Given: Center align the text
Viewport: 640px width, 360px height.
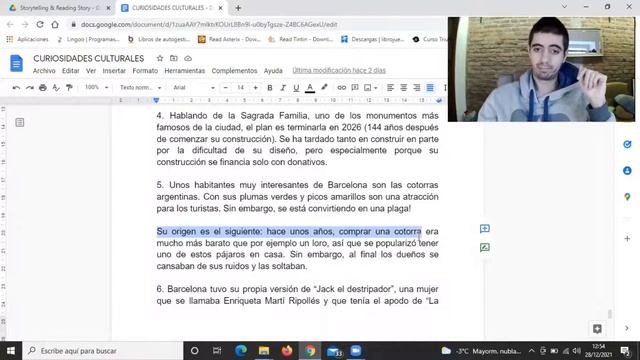Looking at the screenshot, I should coord(403,88).
